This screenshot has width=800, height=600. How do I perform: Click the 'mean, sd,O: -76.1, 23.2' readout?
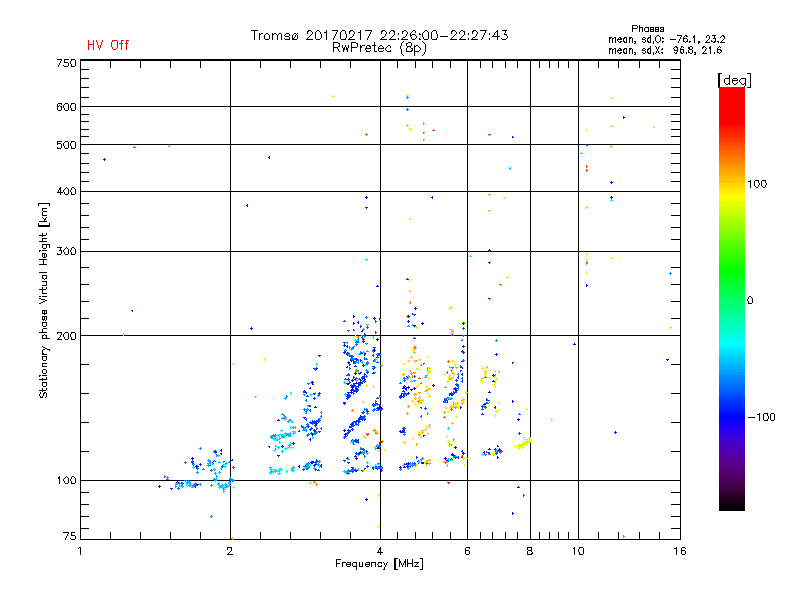(666, 39)
